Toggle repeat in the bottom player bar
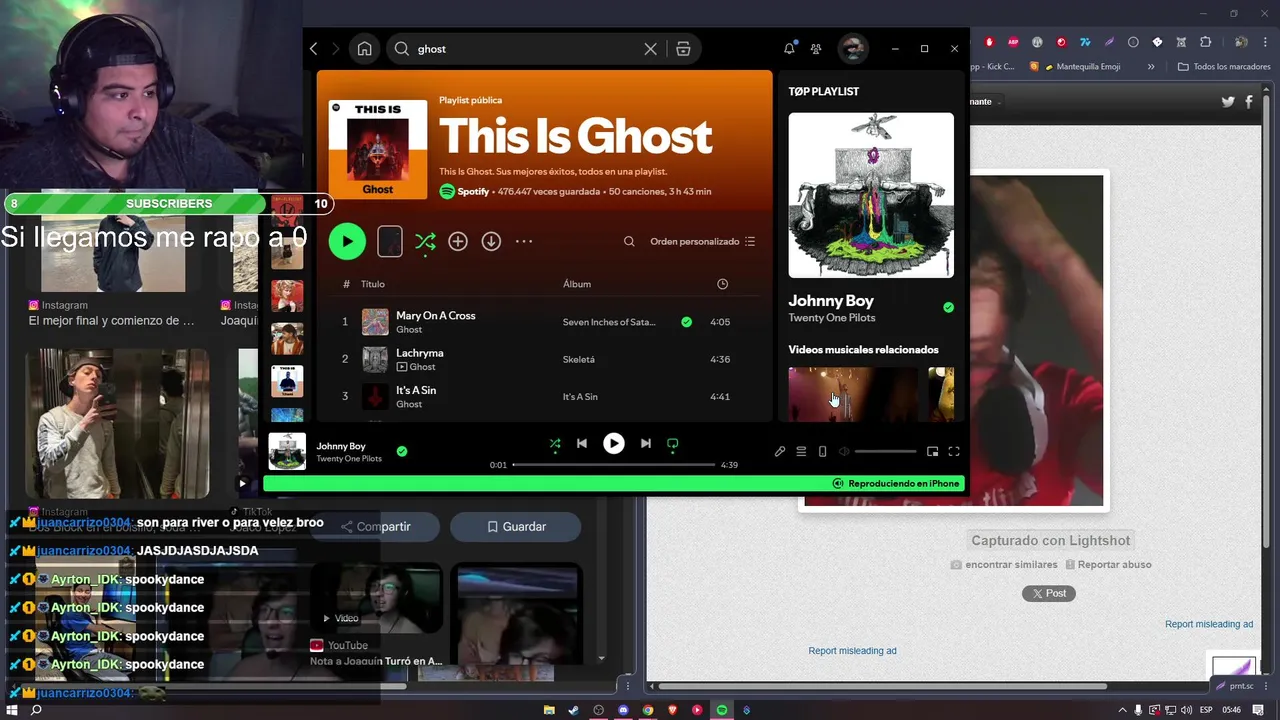 673,443
